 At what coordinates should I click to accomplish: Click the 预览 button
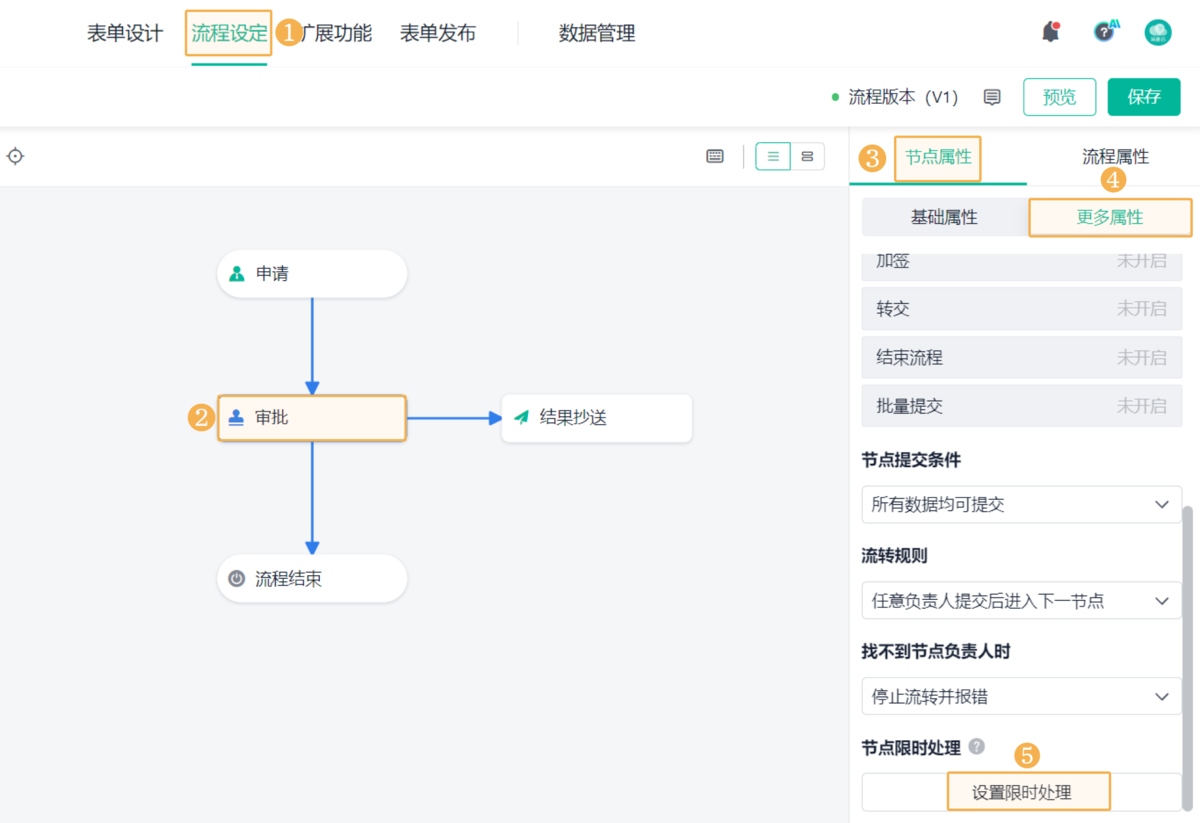(x=1059, y=97)
